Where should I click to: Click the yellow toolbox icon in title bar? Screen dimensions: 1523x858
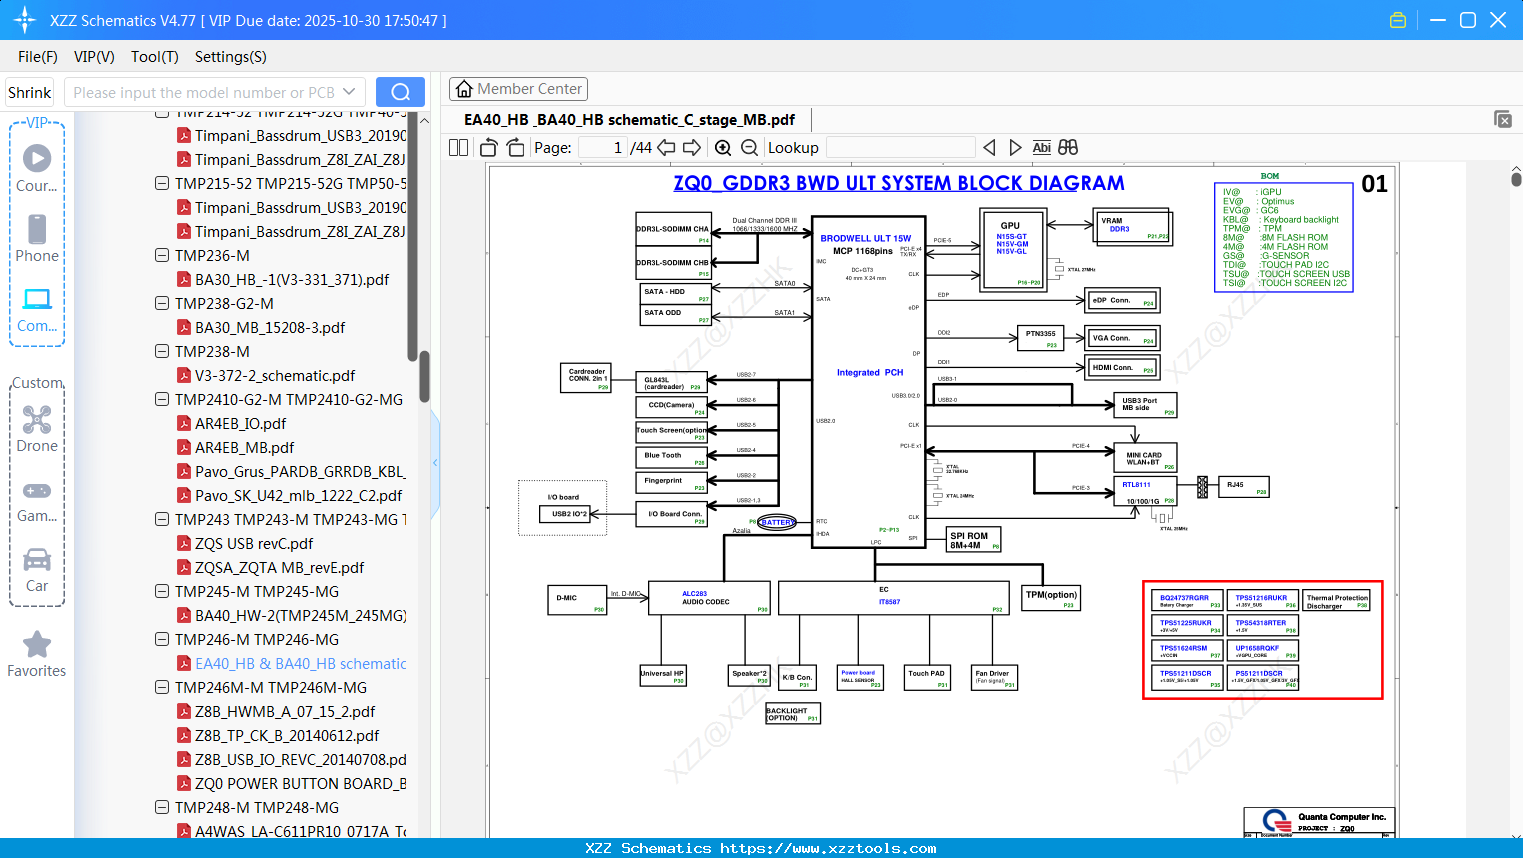(x=1398, y=20)
